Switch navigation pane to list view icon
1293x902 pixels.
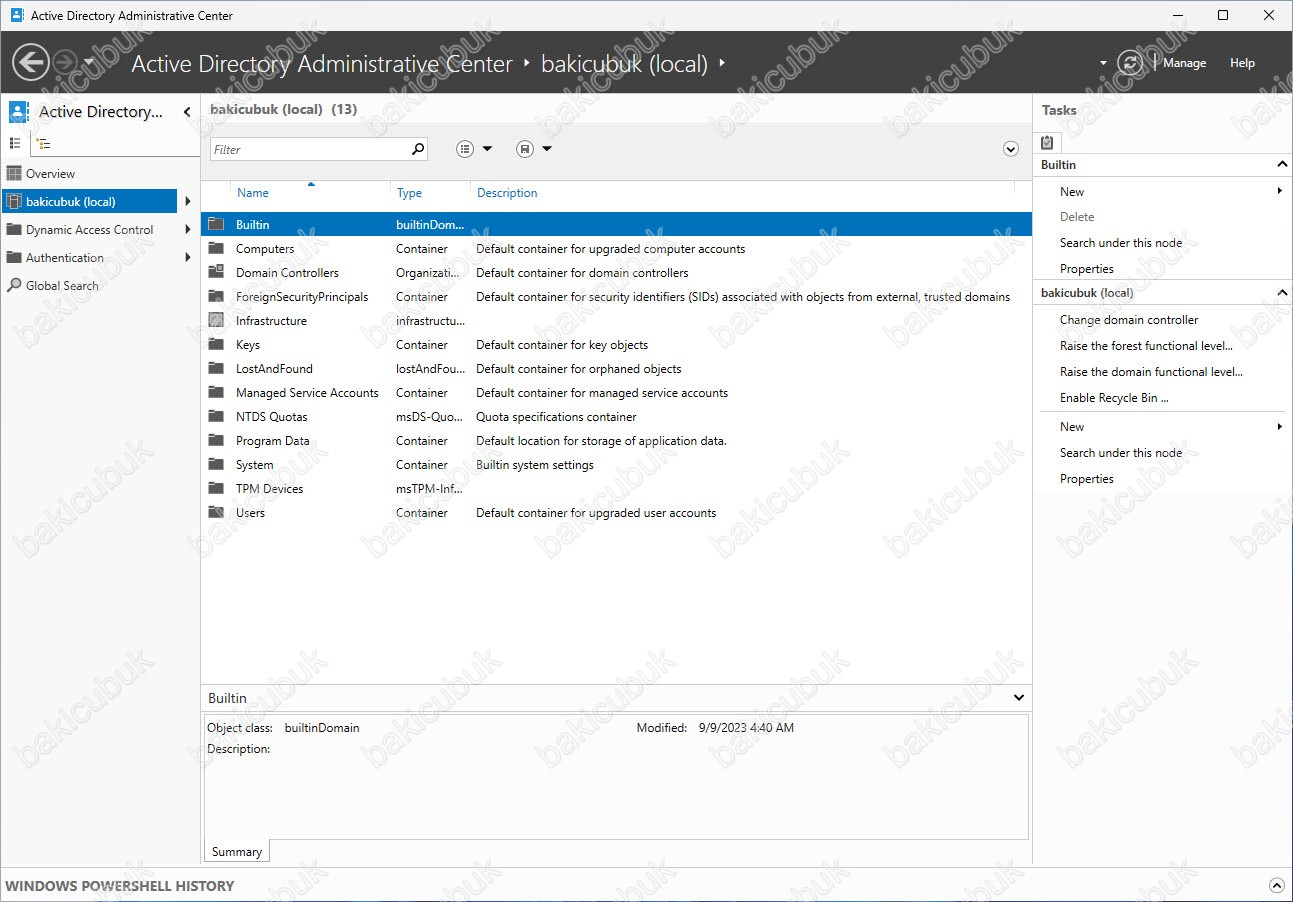pos(15,144)
